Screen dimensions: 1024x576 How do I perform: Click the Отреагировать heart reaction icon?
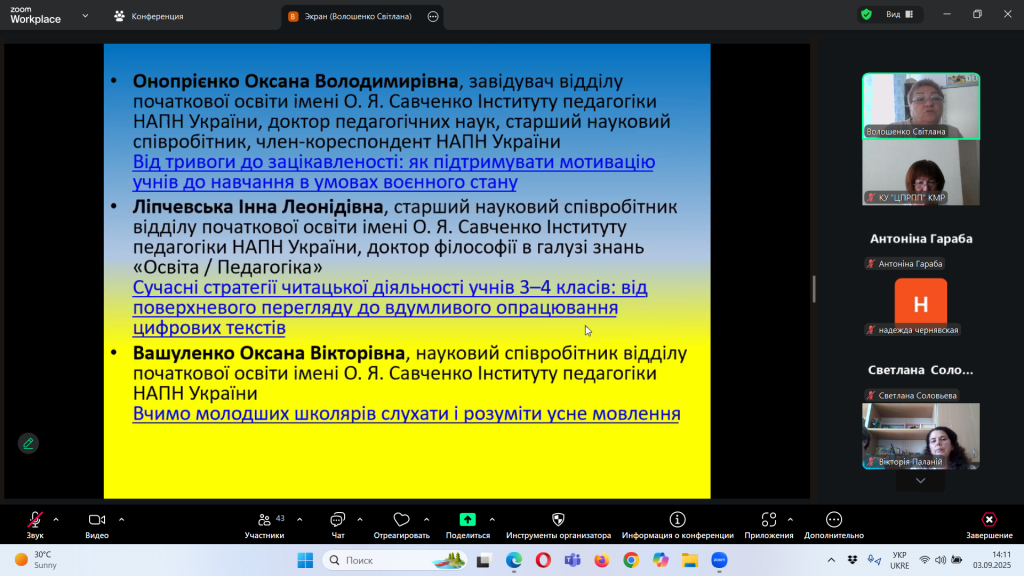pyautogui.click(x=401, y=520)
